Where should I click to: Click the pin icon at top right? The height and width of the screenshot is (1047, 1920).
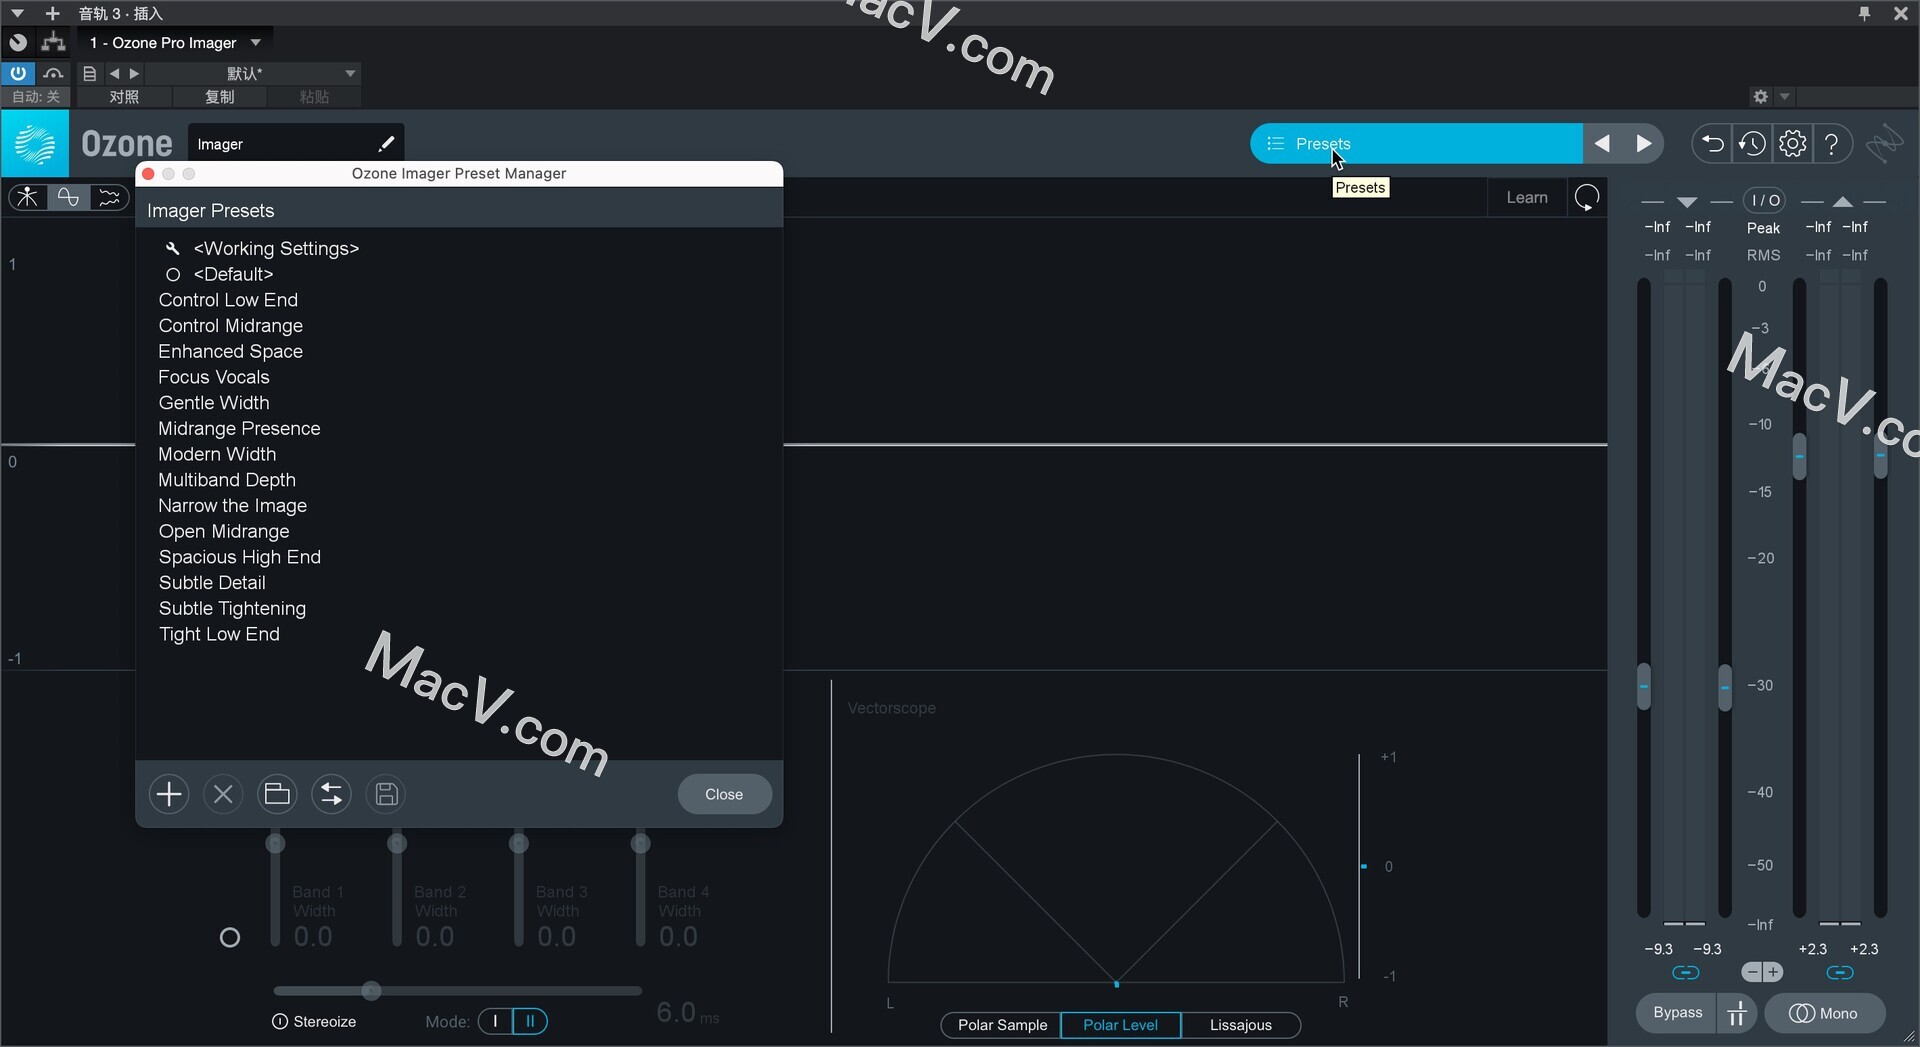pos(1864,13)
